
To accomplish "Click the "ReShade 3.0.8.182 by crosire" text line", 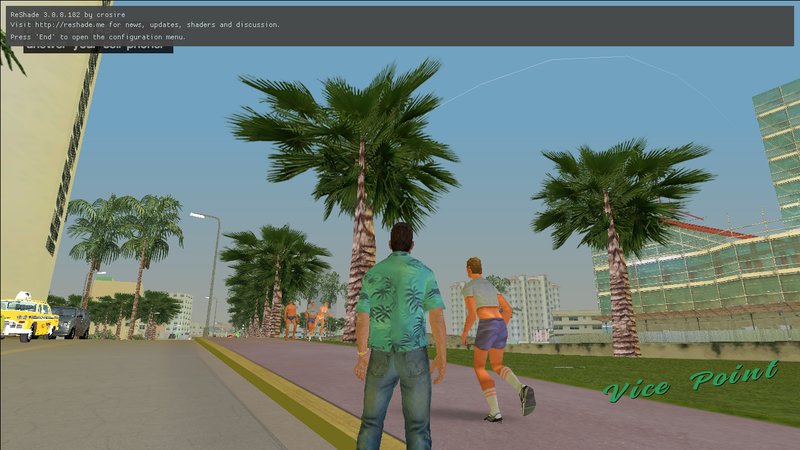I will [x=67, y=15].
